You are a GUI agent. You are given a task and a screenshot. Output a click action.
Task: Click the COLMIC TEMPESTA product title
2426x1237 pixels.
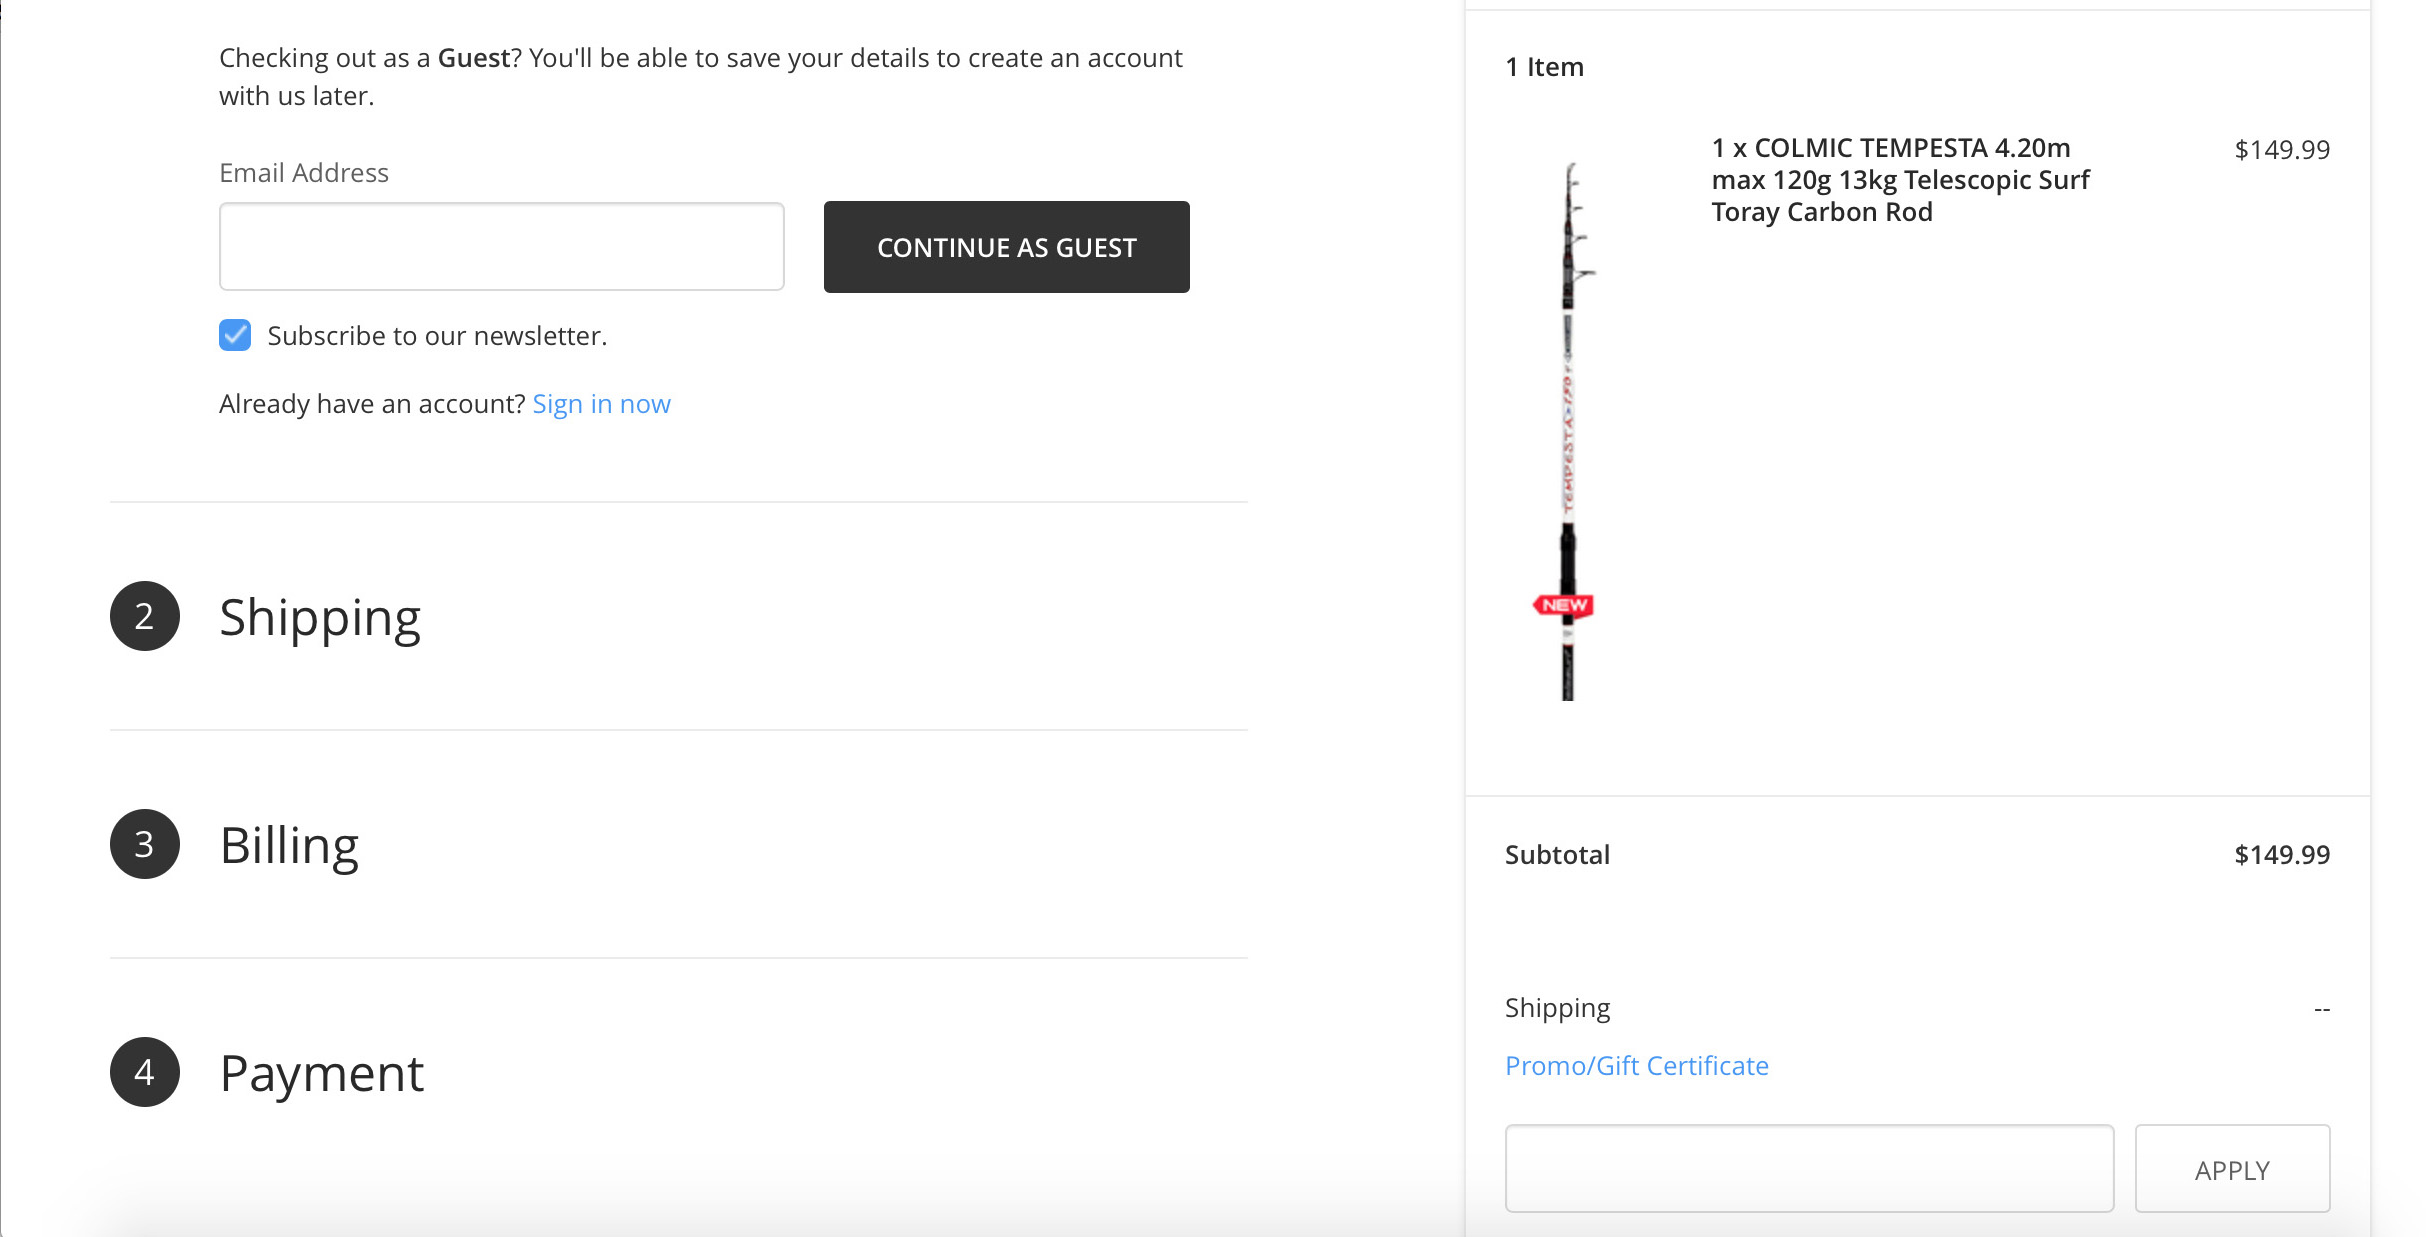[x=1899, y=180]
